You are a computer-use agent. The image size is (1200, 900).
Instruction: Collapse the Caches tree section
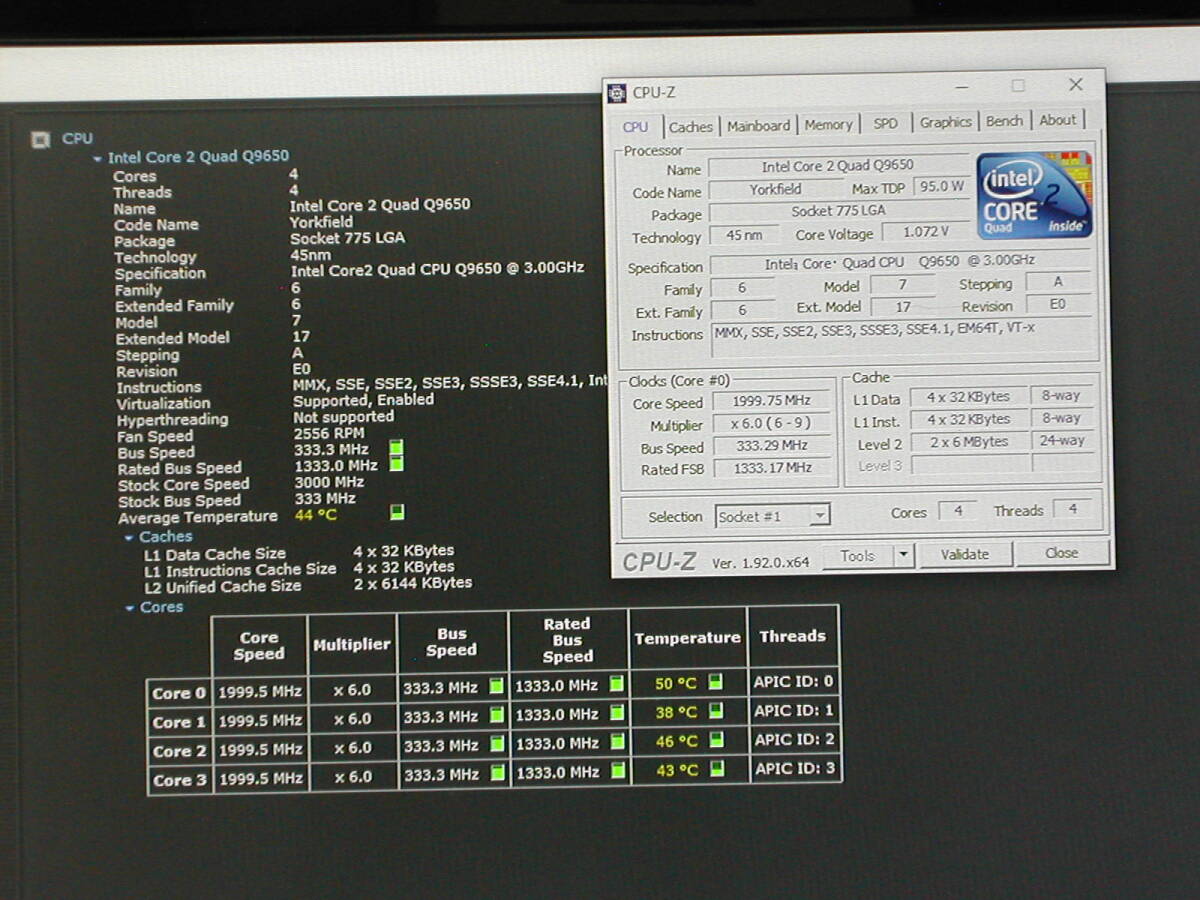(x=128, y=538)
